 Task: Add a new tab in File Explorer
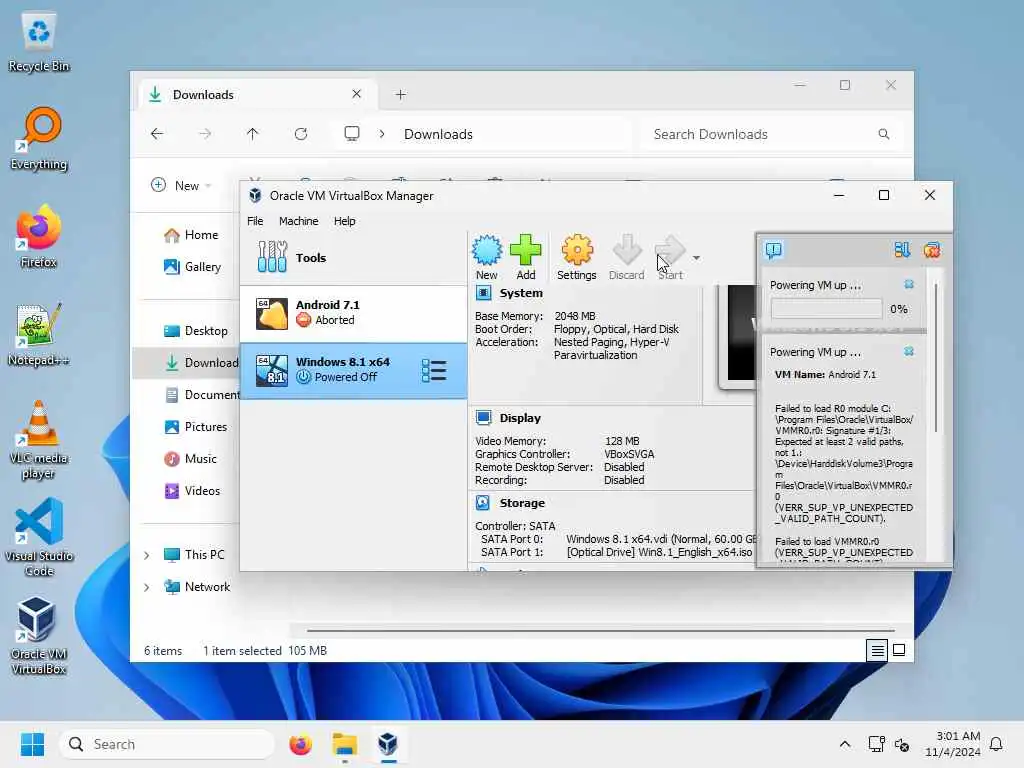(400, 95)
